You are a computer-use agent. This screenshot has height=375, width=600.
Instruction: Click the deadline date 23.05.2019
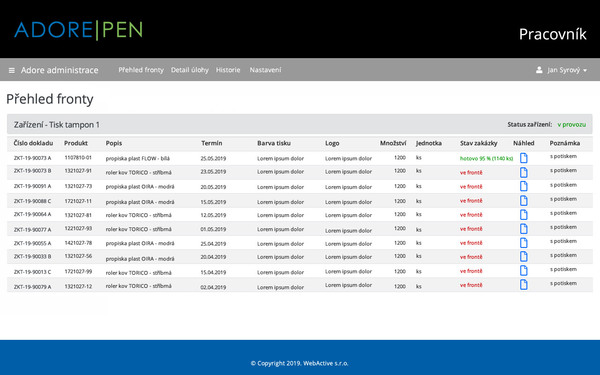[213, 172]
